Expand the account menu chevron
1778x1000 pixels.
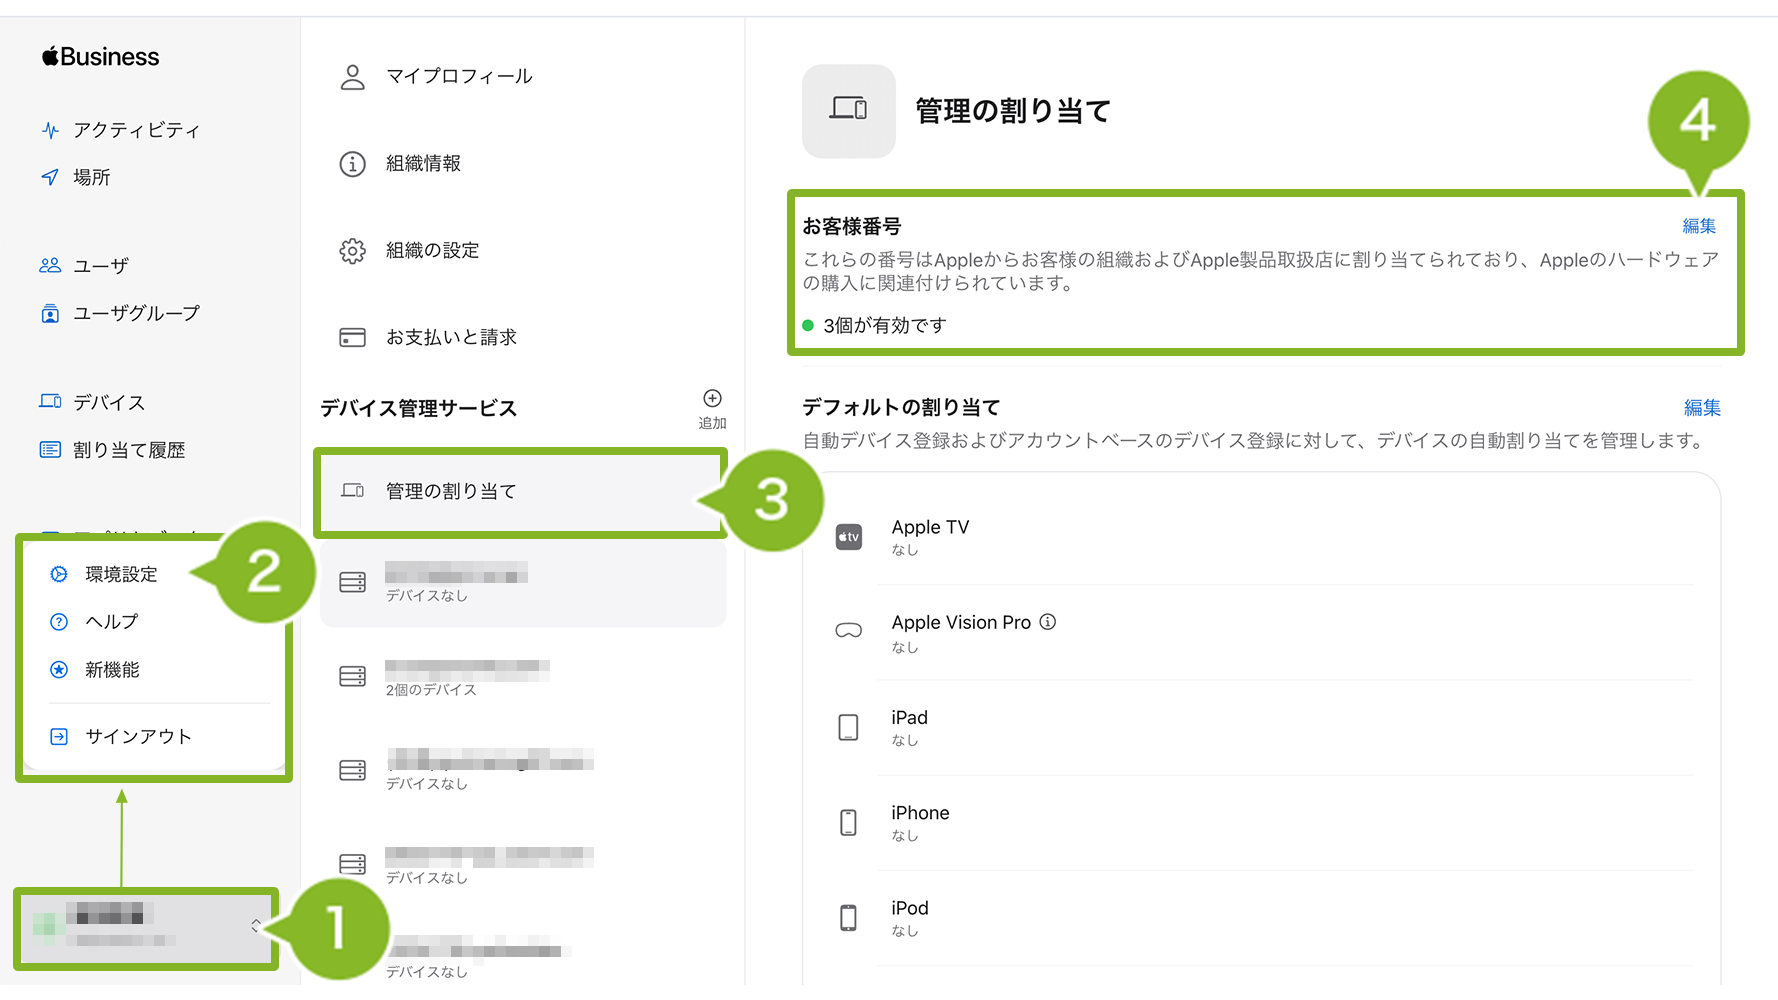[x=256, y=926]
